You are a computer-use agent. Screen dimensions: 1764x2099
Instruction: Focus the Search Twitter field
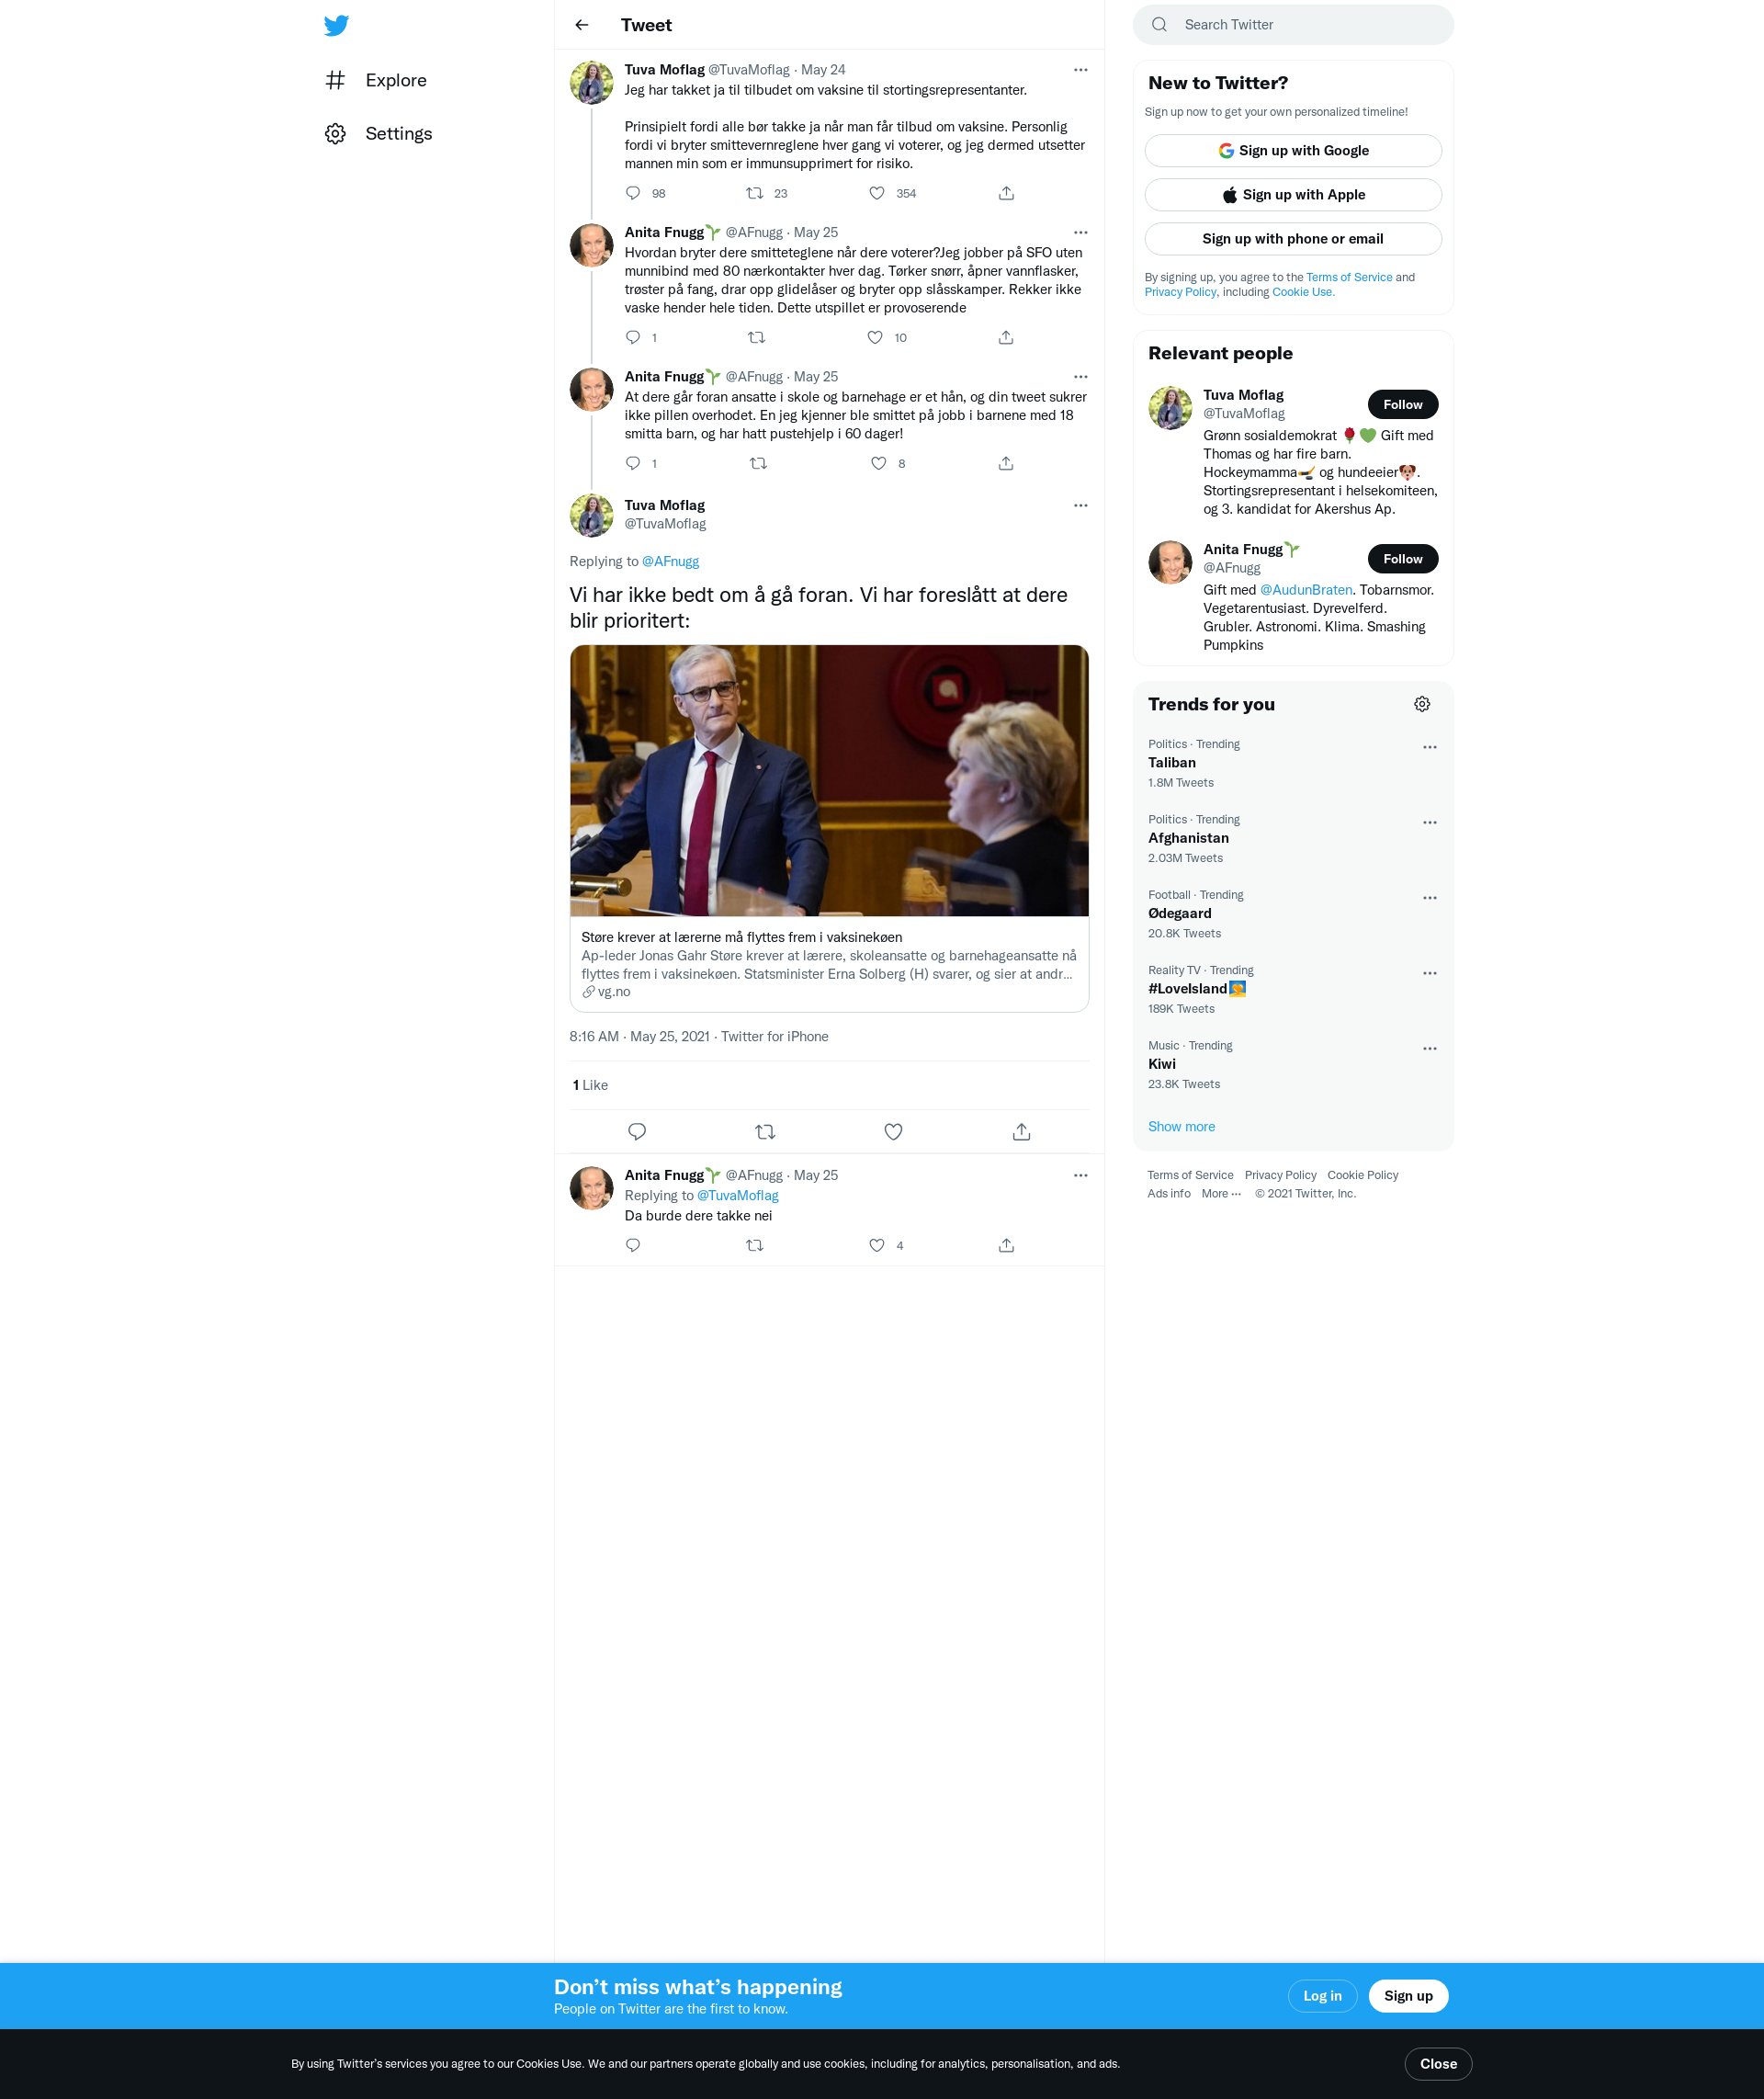pos(1292,24)
